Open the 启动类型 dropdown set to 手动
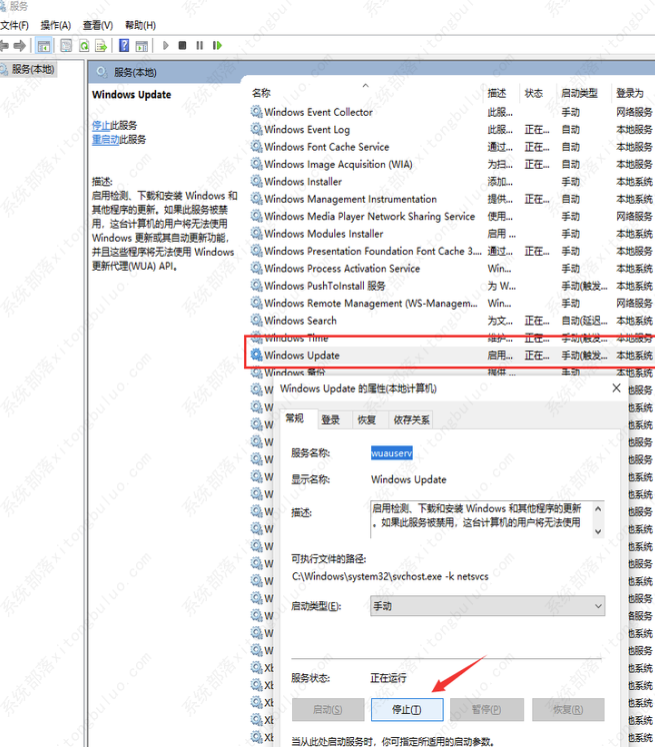 click(487, 606)
